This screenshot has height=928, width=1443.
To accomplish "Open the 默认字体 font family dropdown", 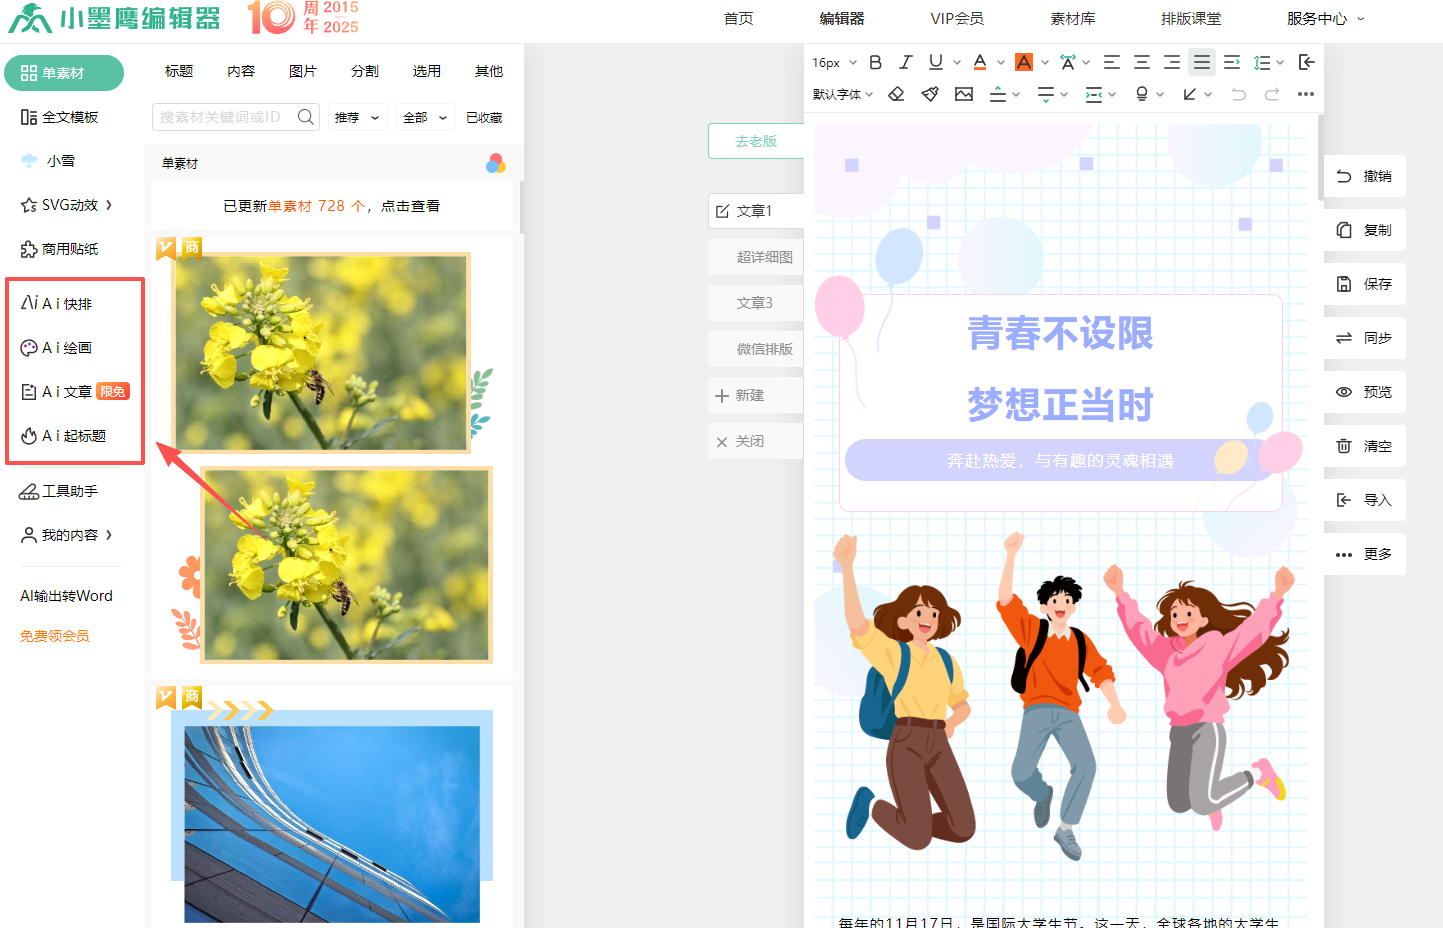I will pyautogui.click(x=843, y=94).
